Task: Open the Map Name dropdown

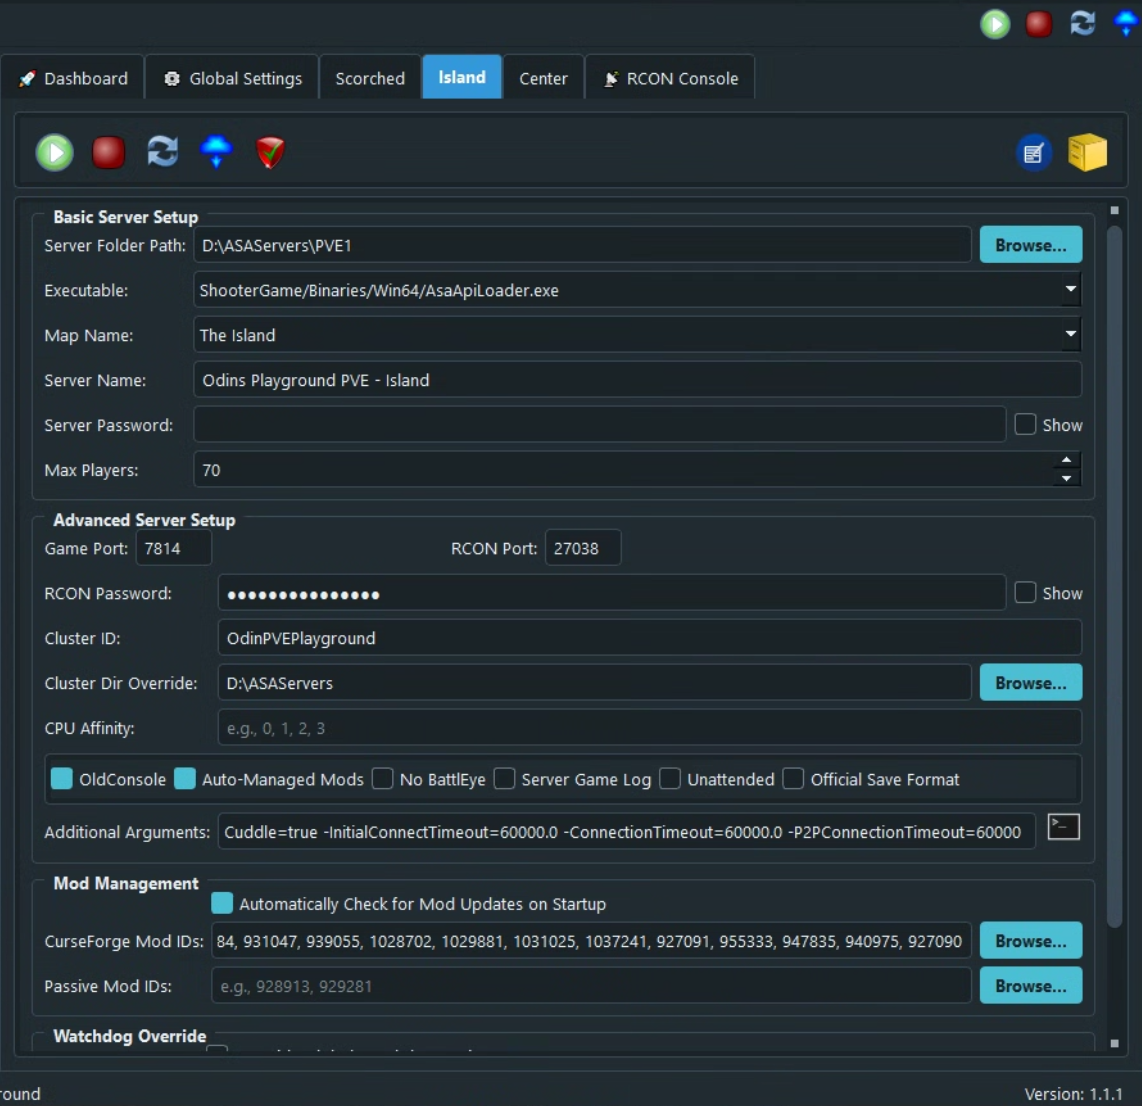Action: point(1070,335)
